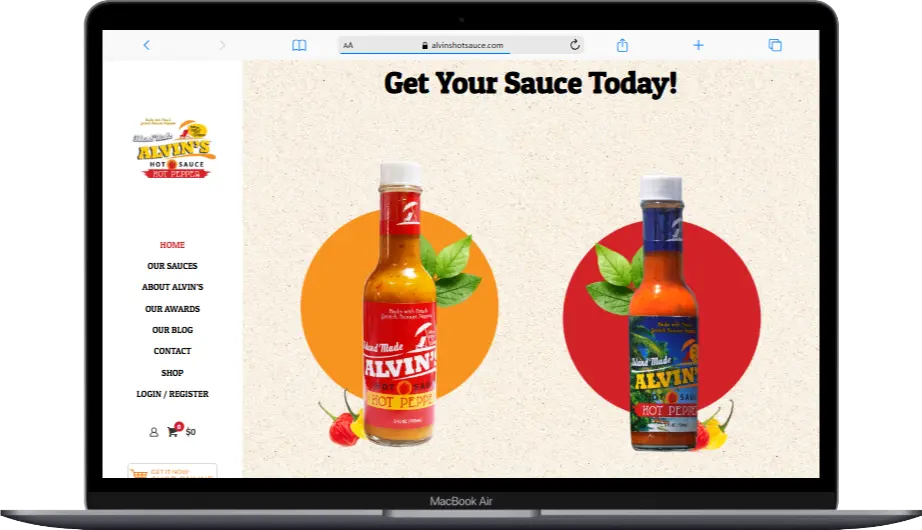The width and height of the screenshot is (922, 530).
Task: Open the AA reader text options
Action: [348, 45]
